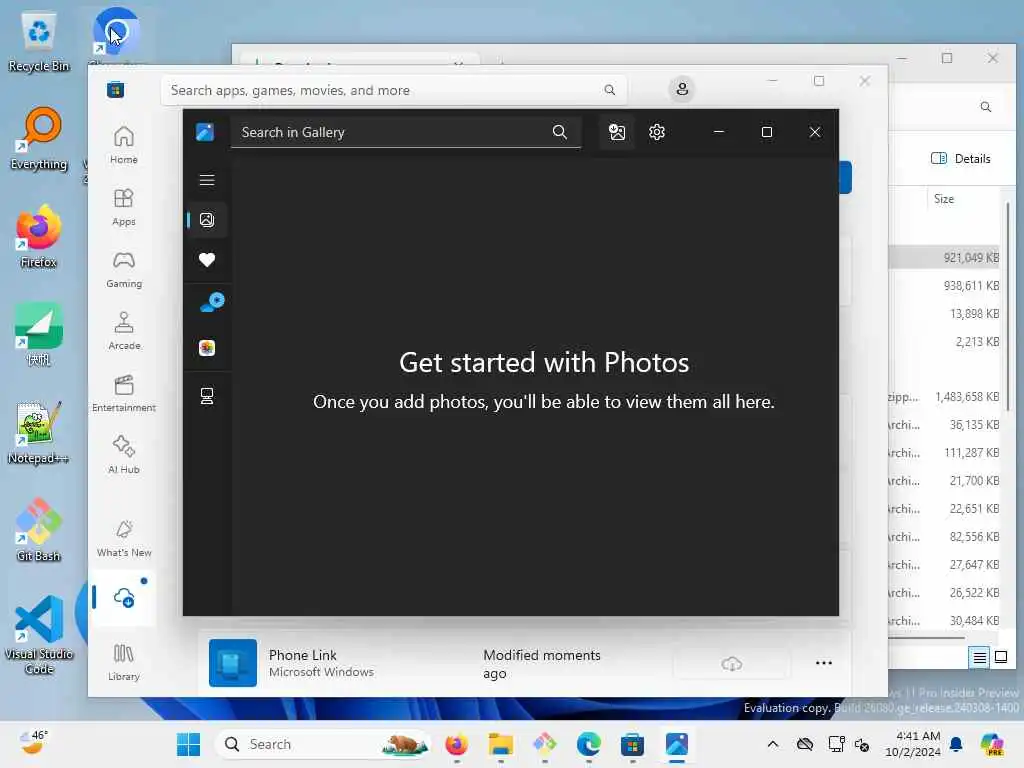Viewport: 1024px width, 768px height.
Task: Open the Windows Start menu
Action: tap(189, 744)
